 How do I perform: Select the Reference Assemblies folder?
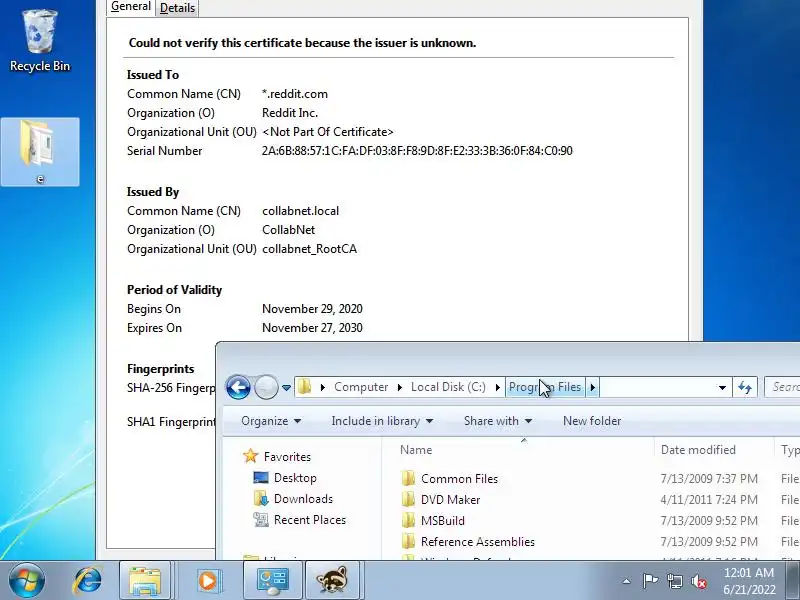tap(478, 541)
